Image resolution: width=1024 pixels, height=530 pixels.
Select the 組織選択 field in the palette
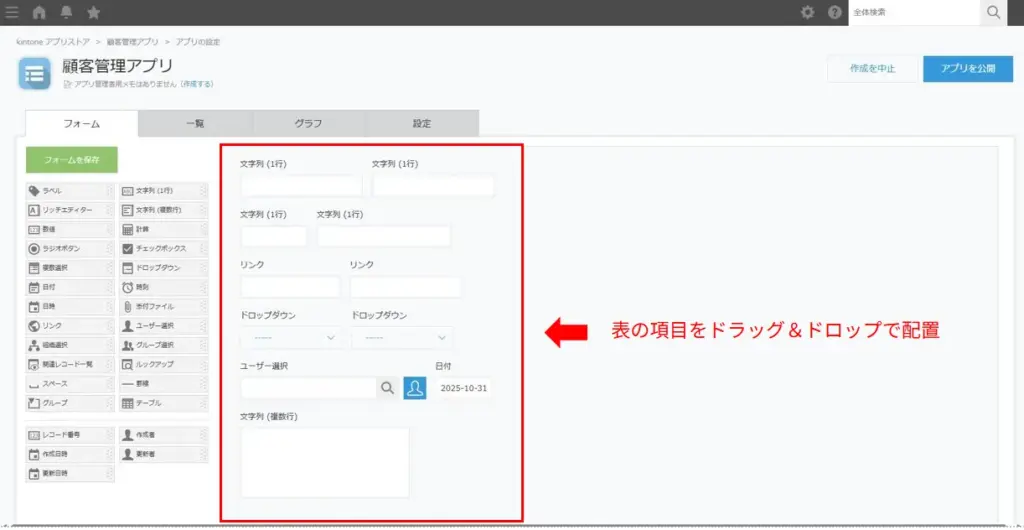(x=71, y=345)
